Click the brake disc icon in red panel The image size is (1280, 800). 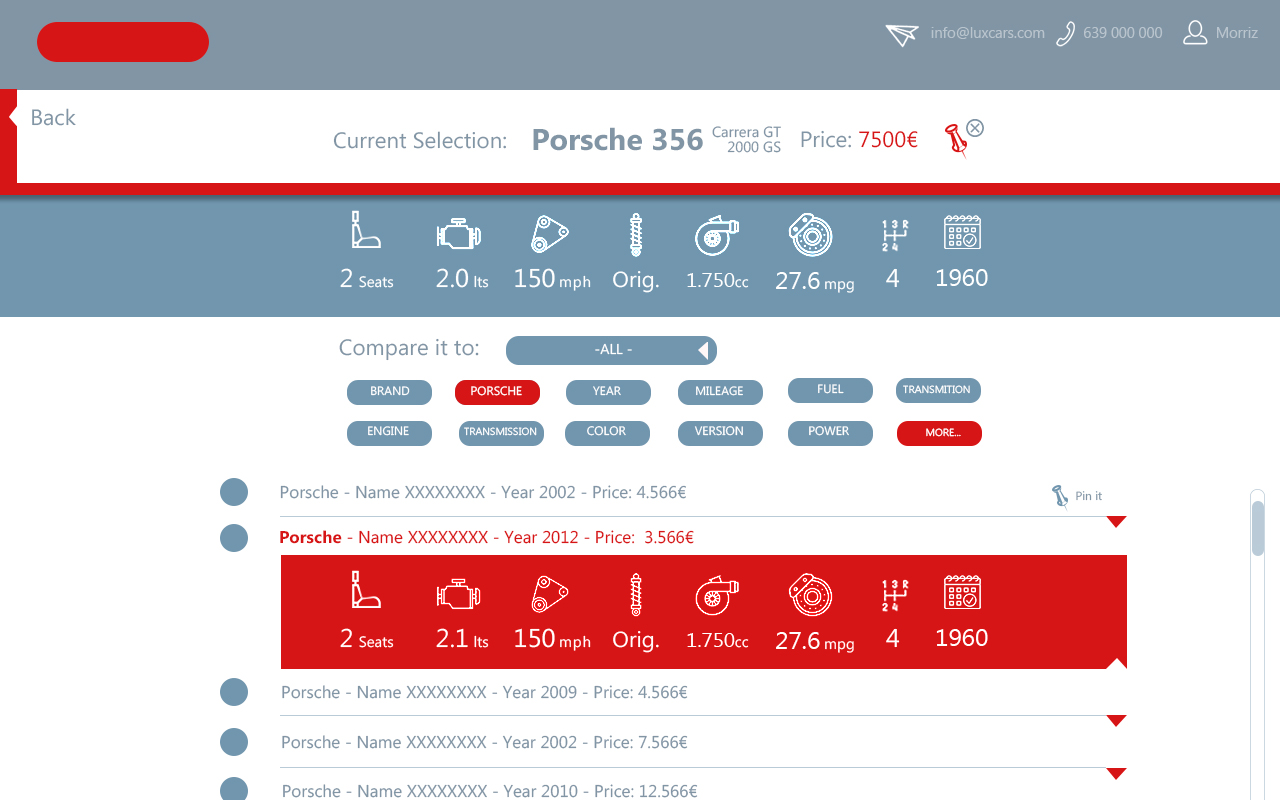tap(811, 596)
